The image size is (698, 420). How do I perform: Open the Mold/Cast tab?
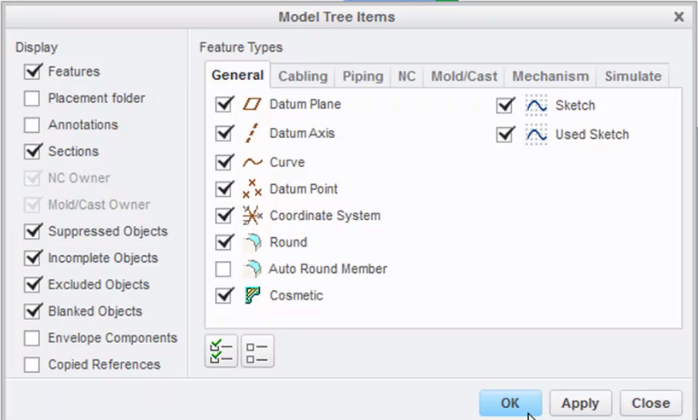[464, 76]
